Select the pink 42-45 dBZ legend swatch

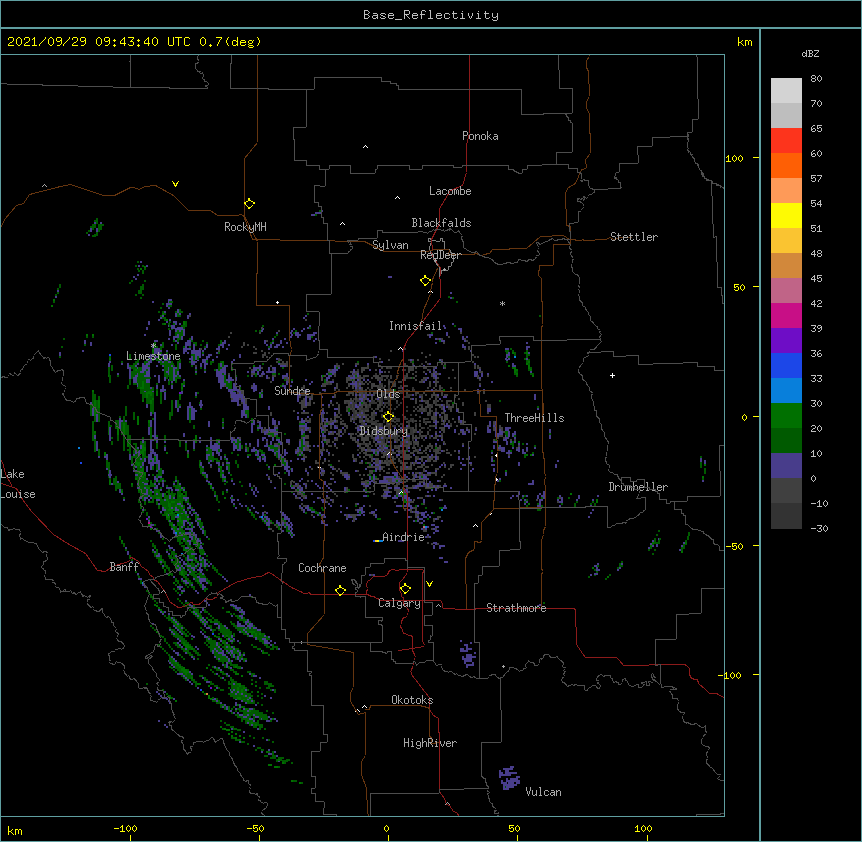(786, 291)
